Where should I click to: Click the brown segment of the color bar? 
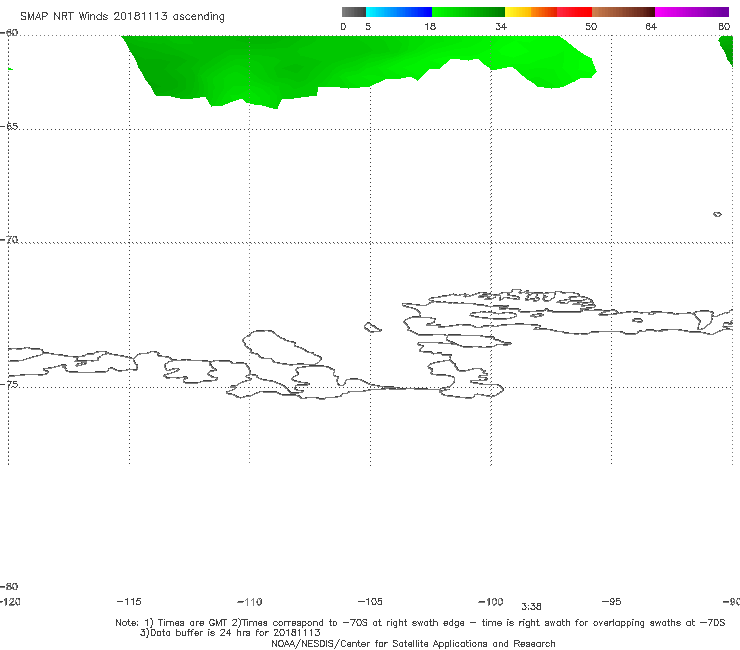623,12
